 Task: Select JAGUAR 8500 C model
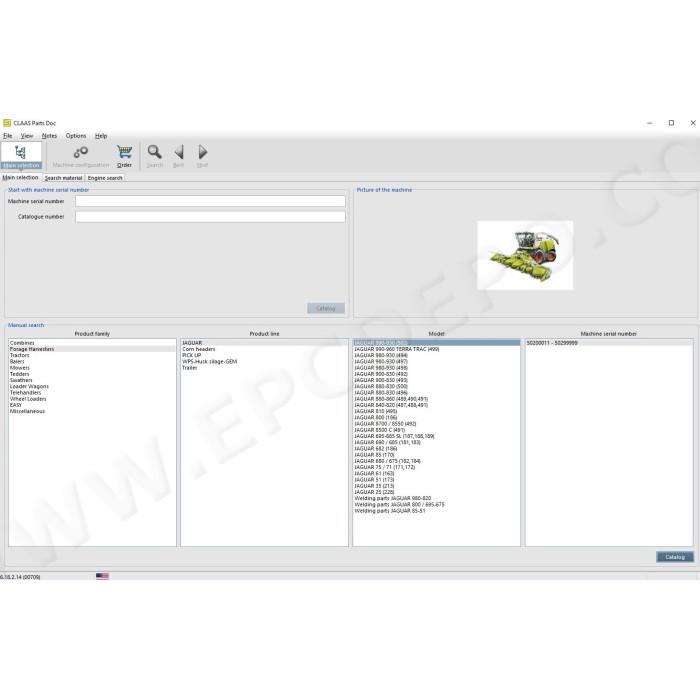(437, 430)
